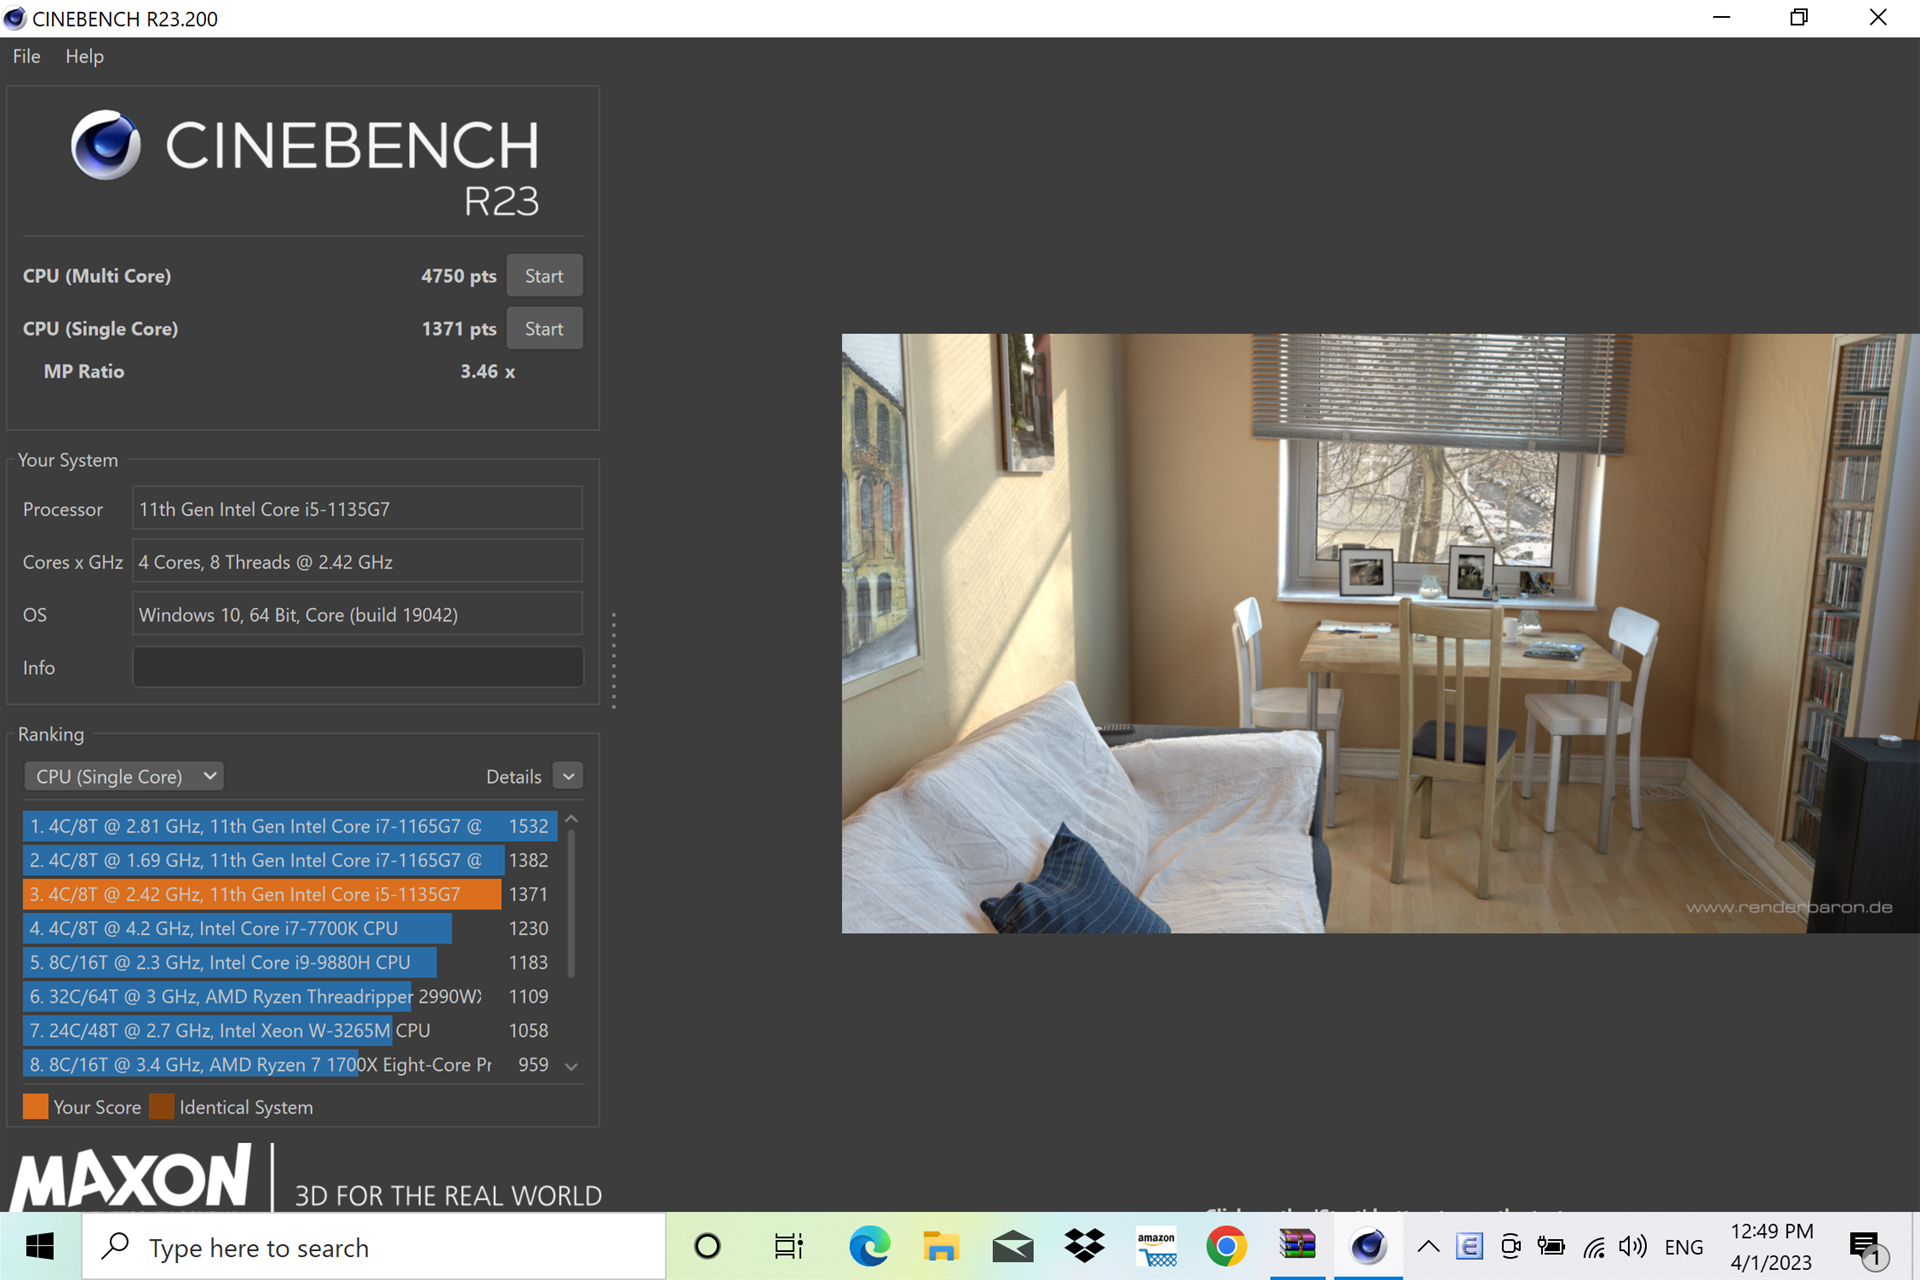Click the dotted panel splitter handle

(x=613, y=660)
